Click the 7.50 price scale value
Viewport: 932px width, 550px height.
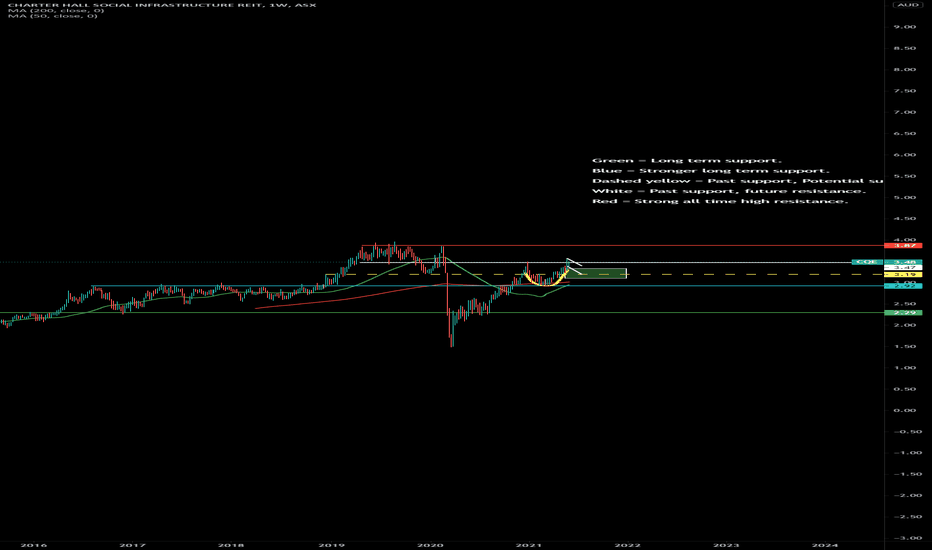pyautogui.click(x=905, y=91)
